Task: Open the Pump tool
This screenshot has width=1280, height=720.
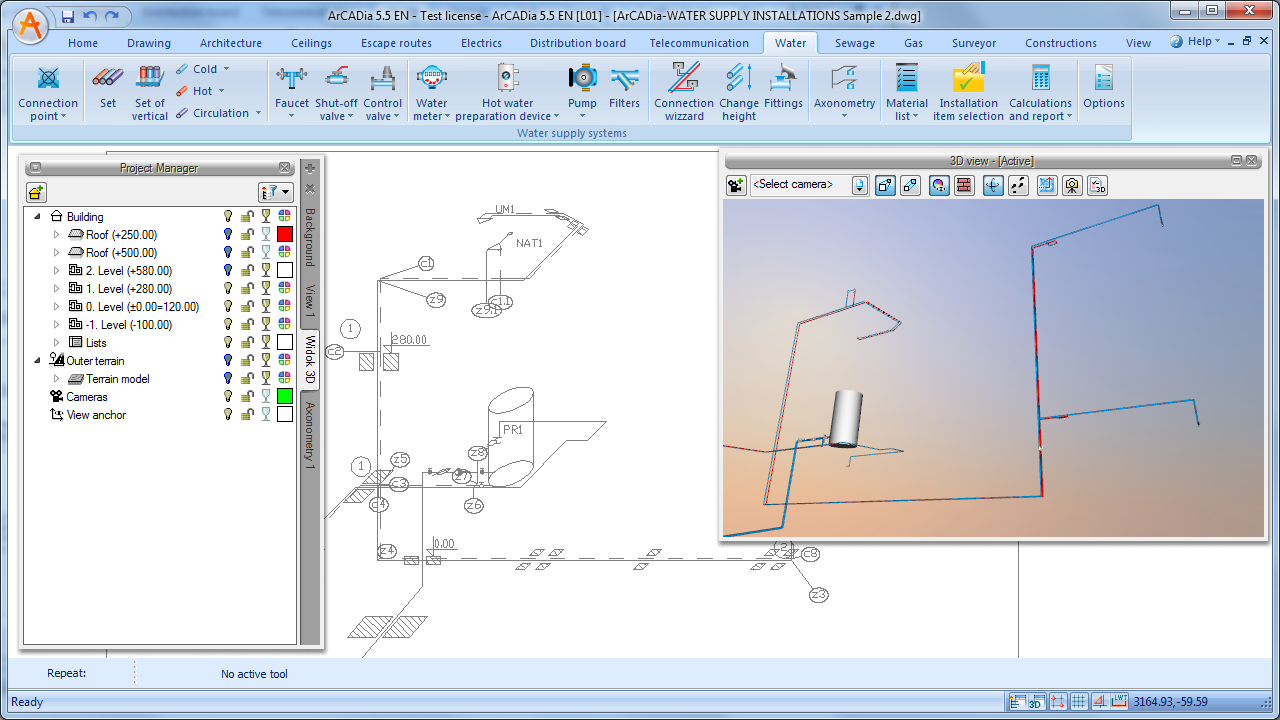Action: 582,80
